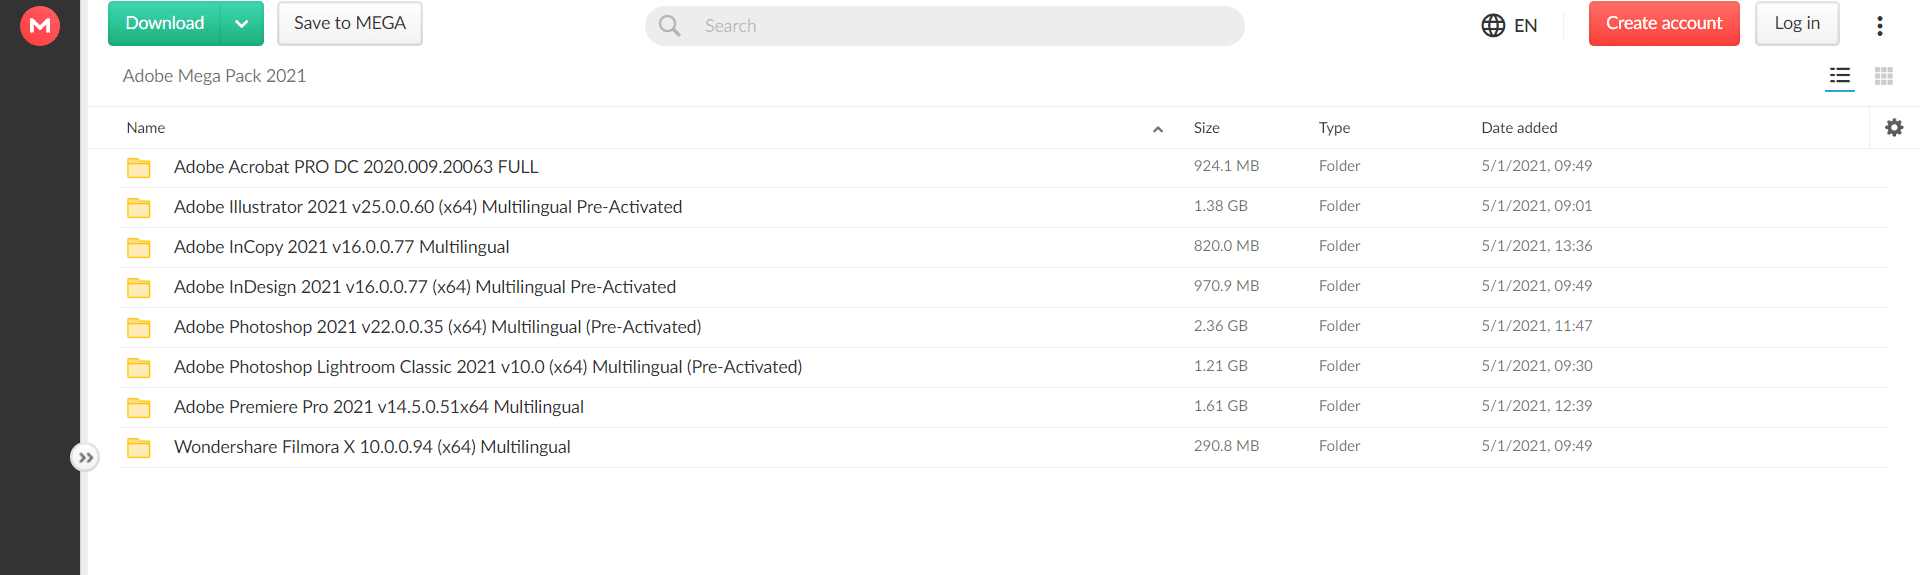Open the EN language selector
This screenshot has height=575, width=1920.
click(x=1509, y=26)
